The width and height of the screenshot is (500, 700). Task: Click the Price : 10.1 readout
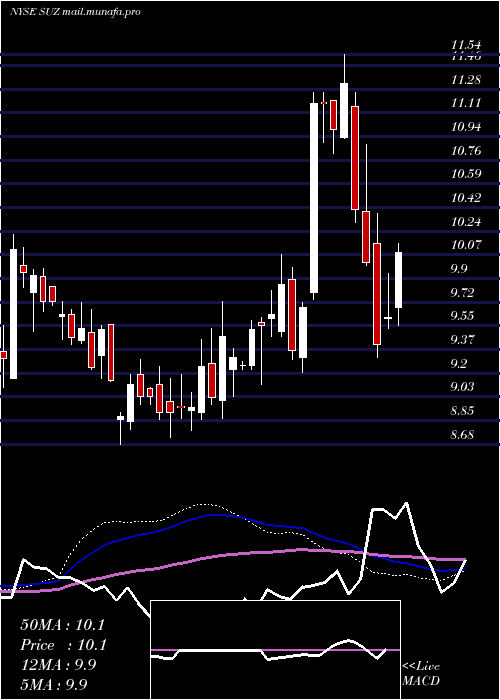click(x=62, y=645)
